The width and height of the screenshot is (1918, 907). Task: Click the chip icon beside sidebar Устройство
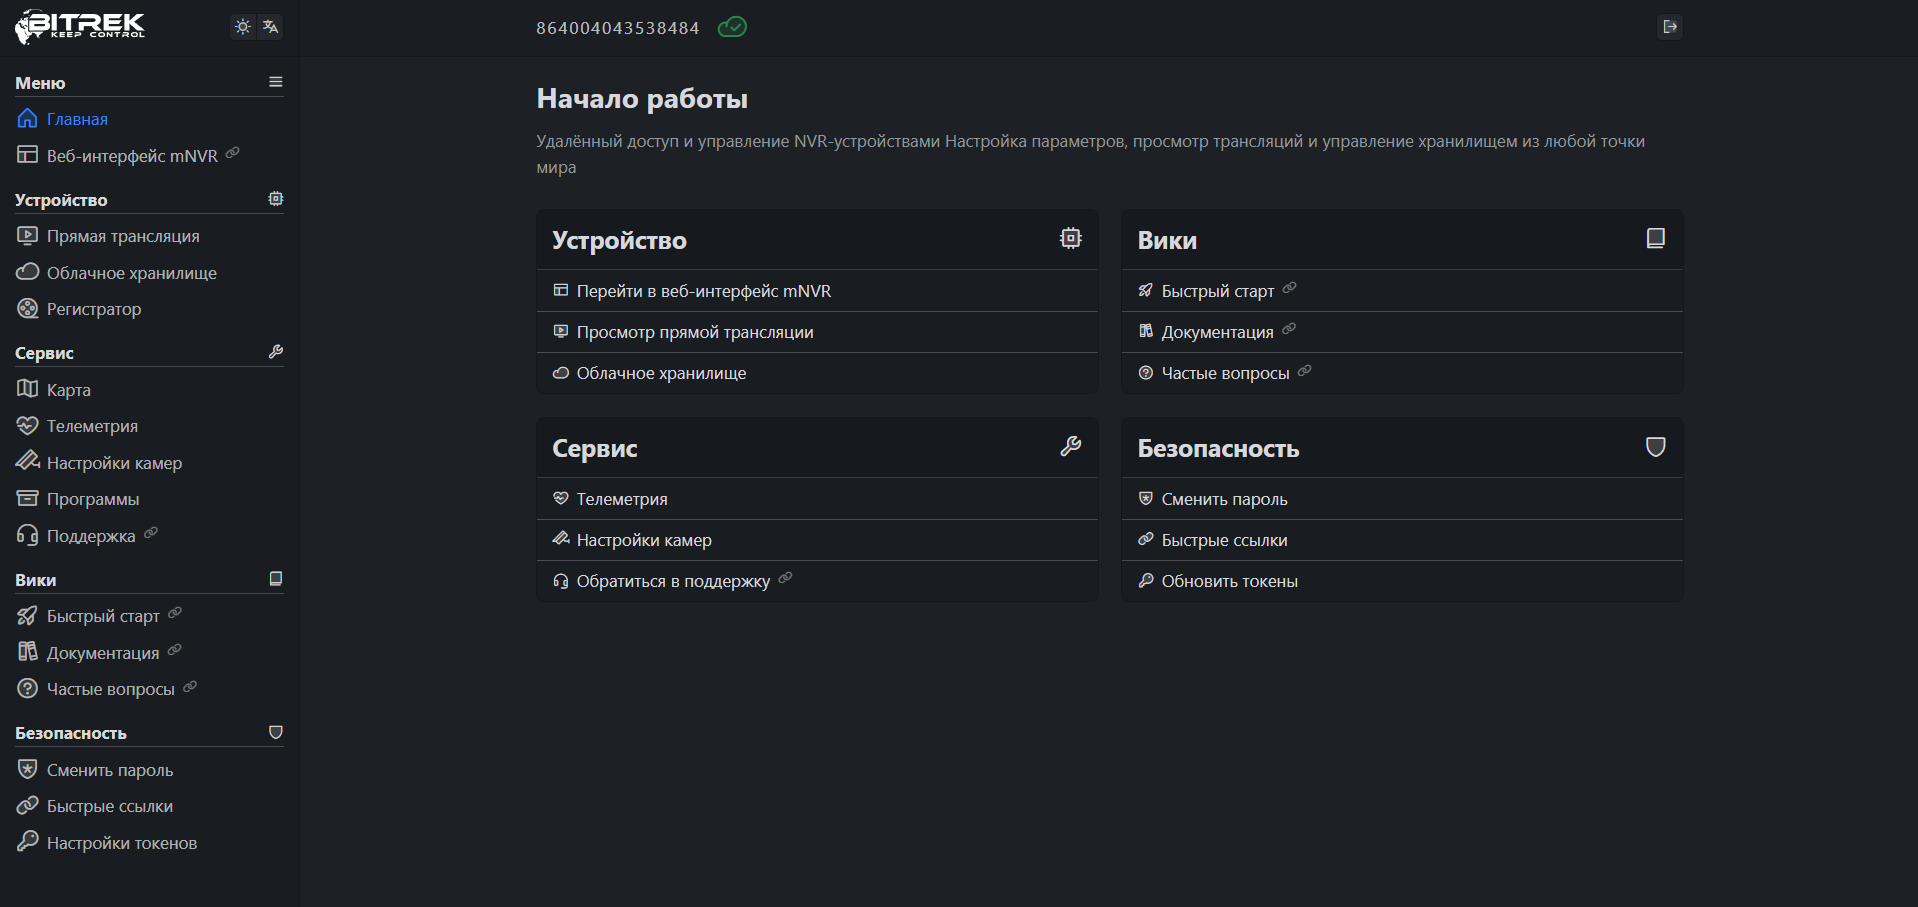tap(276, 199)
